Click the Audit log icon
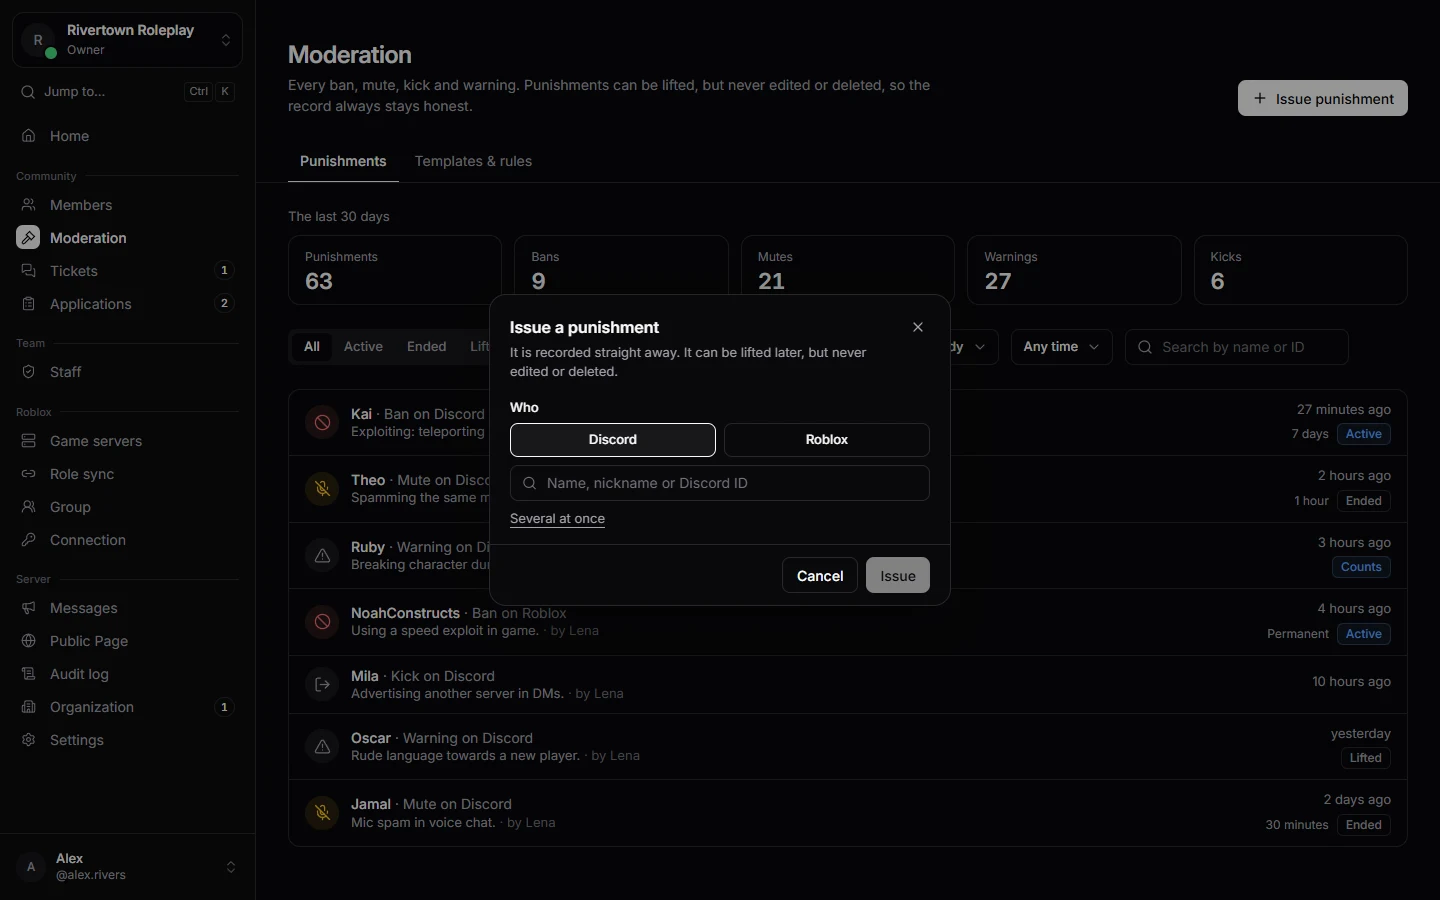The width and height of the screenshot is (1440, 900). click(x=29, y=674)
